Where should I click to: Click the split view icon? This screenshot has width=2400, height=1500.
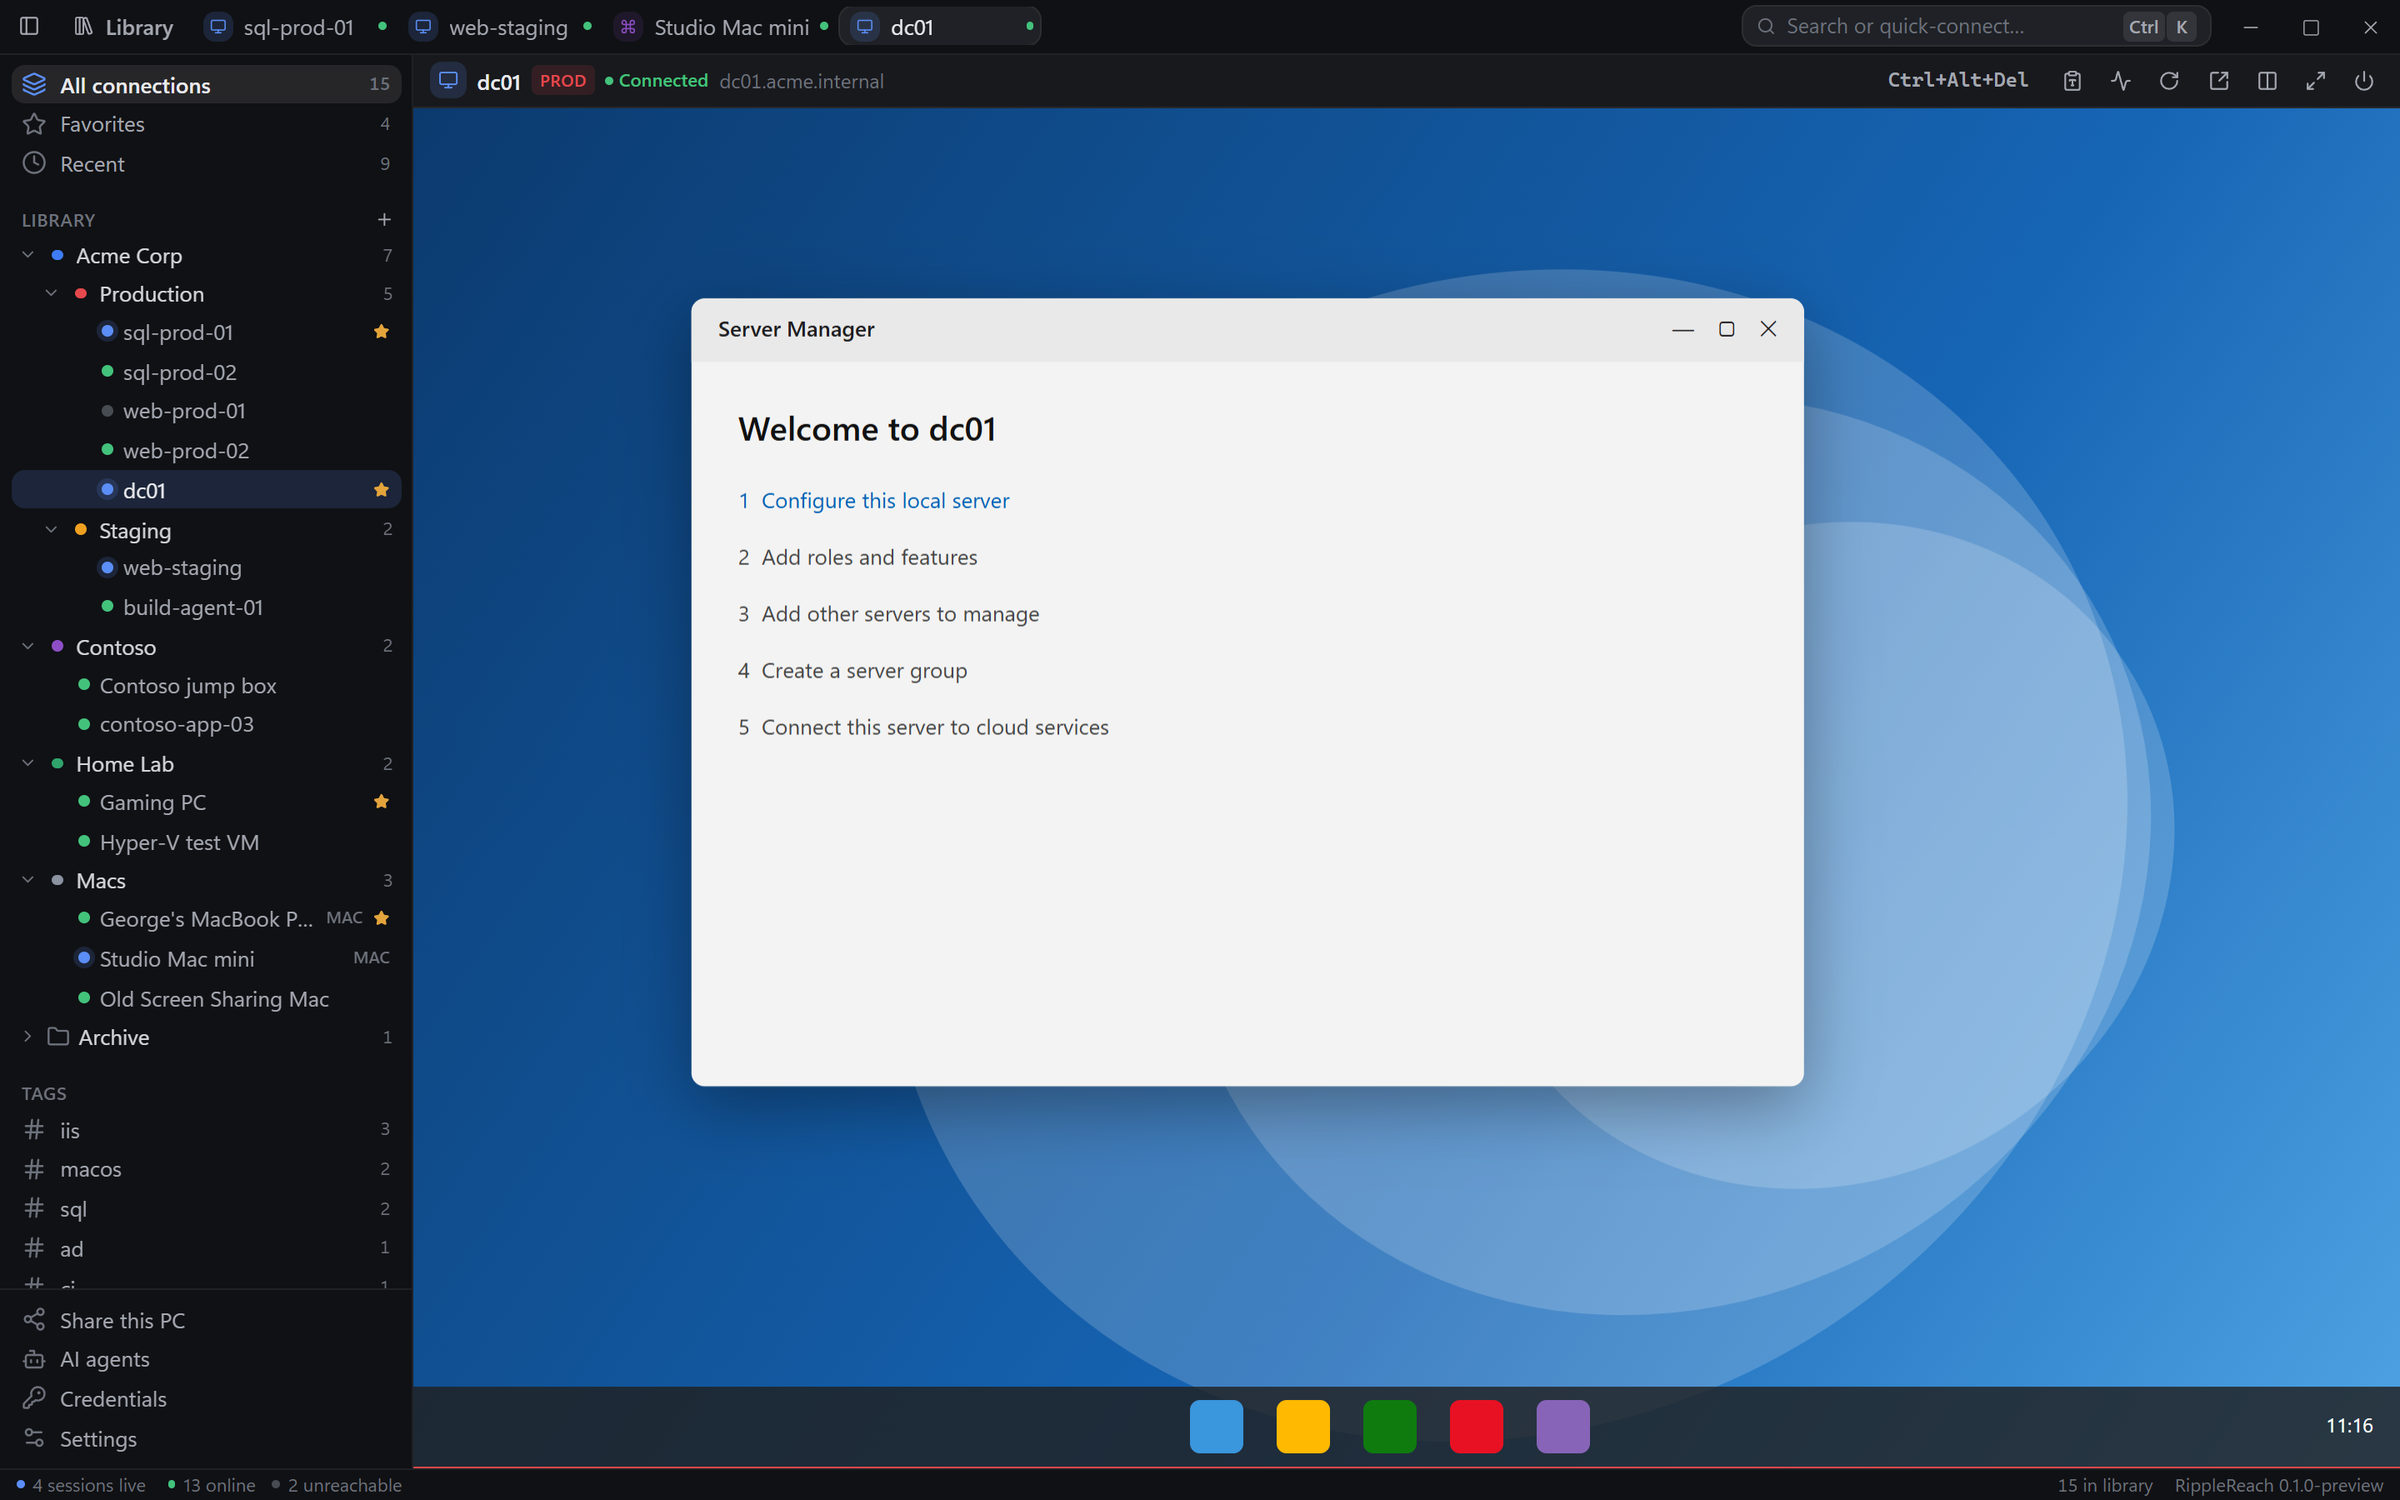(x=2267, y=81)
